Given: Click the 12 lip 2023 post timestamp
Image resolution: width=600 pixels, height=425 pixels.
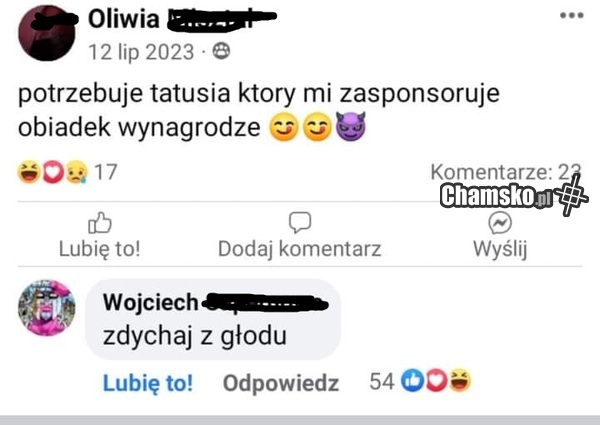Looking at the screenshot, I should tap(141, 52).
